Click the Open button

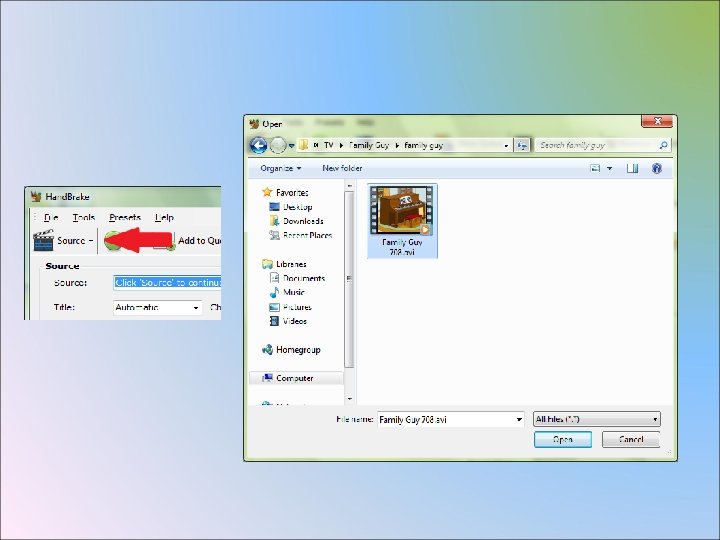coord(562,439)
